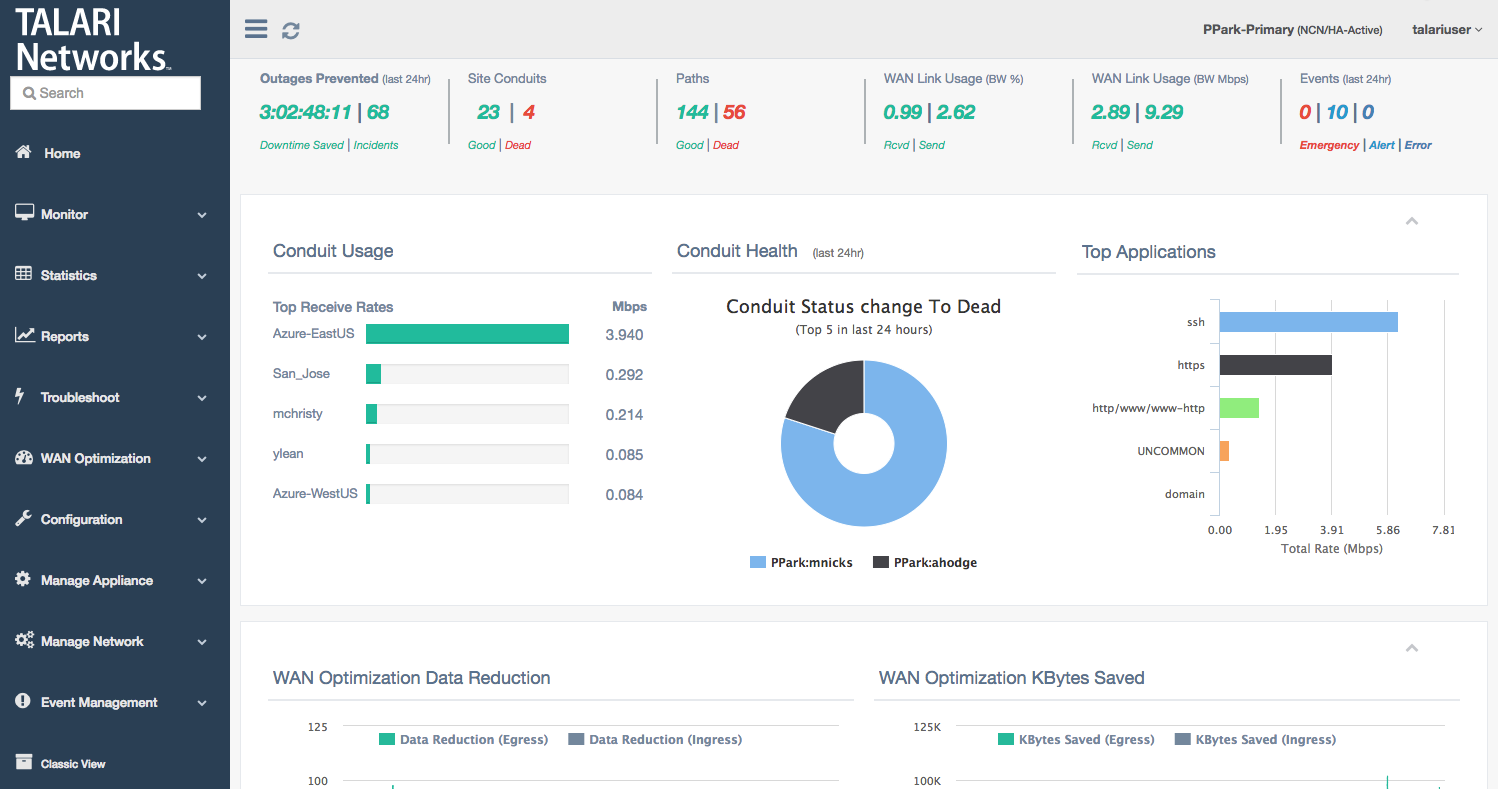1498x789 pixels.
Task: Expand the Event Management menu chevron
Action: (202, 703)
